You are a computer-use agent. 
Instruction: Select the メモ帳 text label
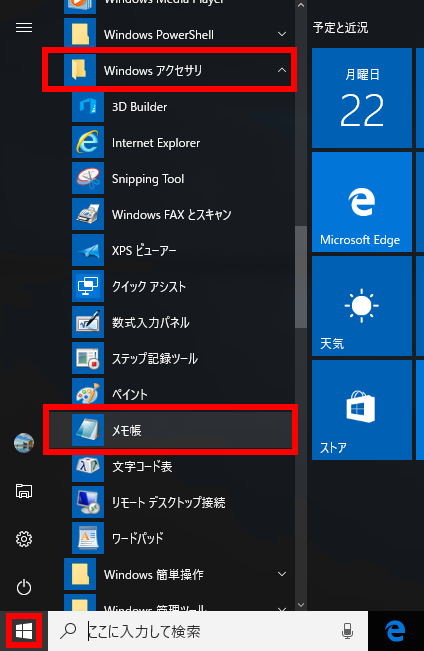[x=127, y=431]
